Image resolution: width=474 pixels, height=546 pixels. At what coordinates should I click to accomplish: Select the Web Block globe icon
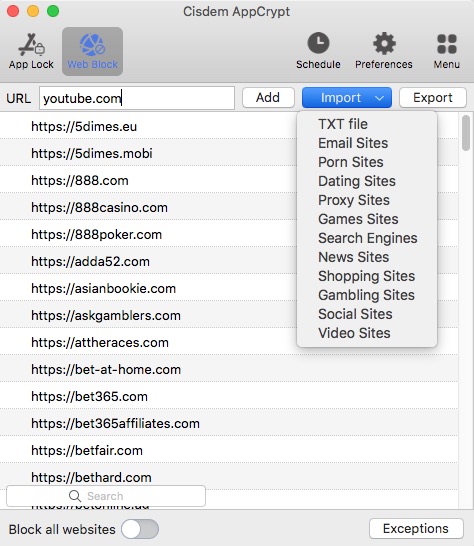92,45
